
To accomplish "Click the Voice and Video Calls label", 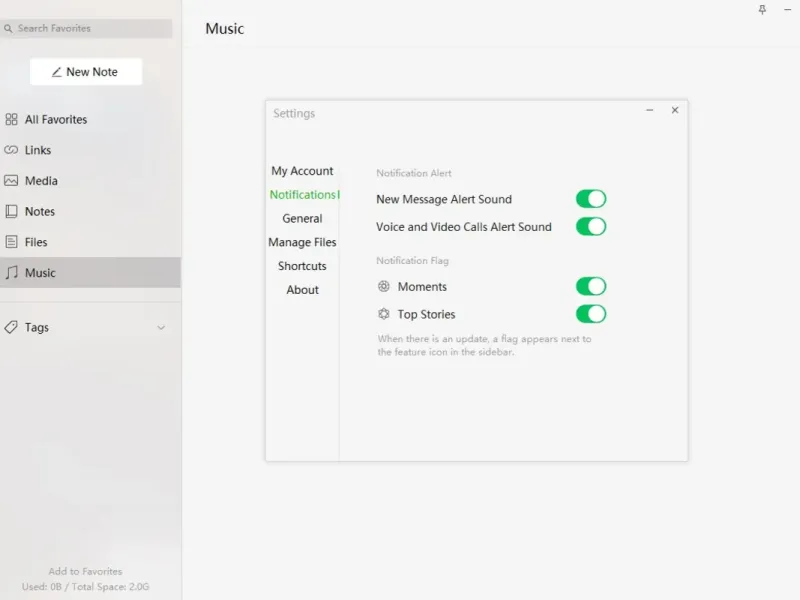I will click(x=464, y=227).
